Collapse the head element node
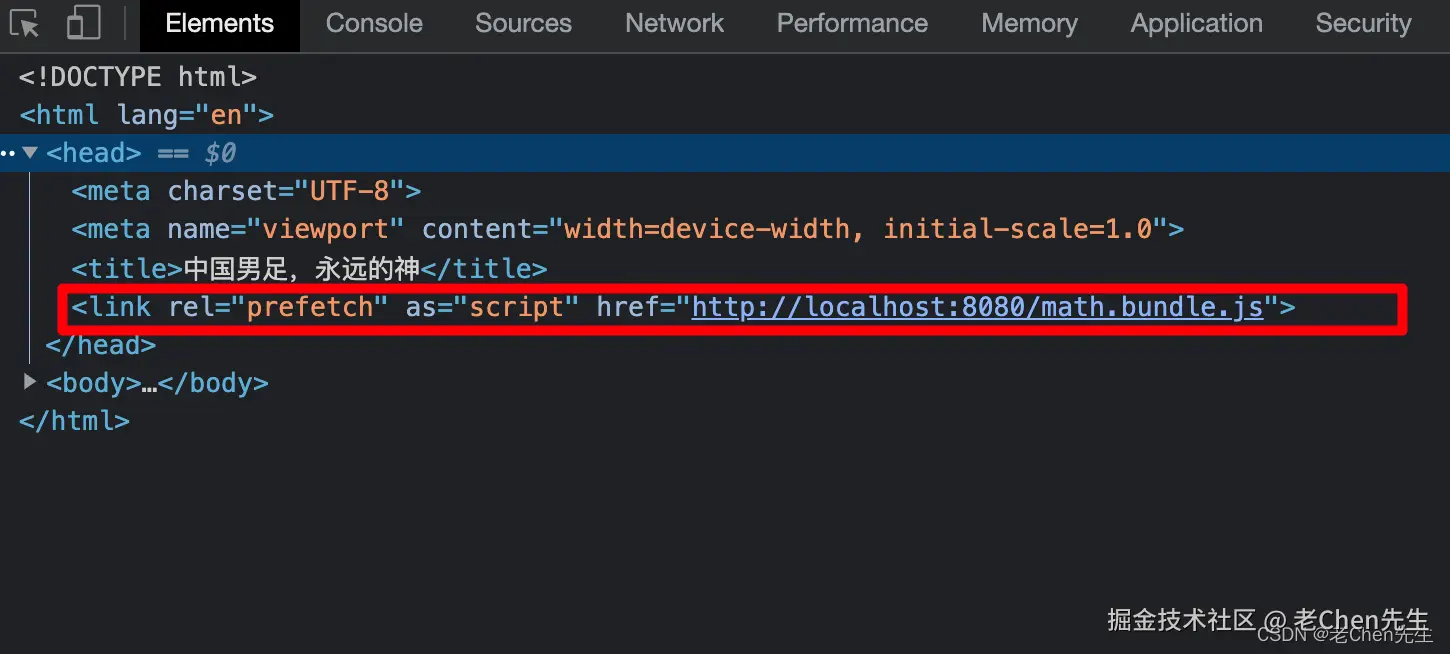Image resolution: width=1450 pixels, height=654 pixels. coord(30,153)
